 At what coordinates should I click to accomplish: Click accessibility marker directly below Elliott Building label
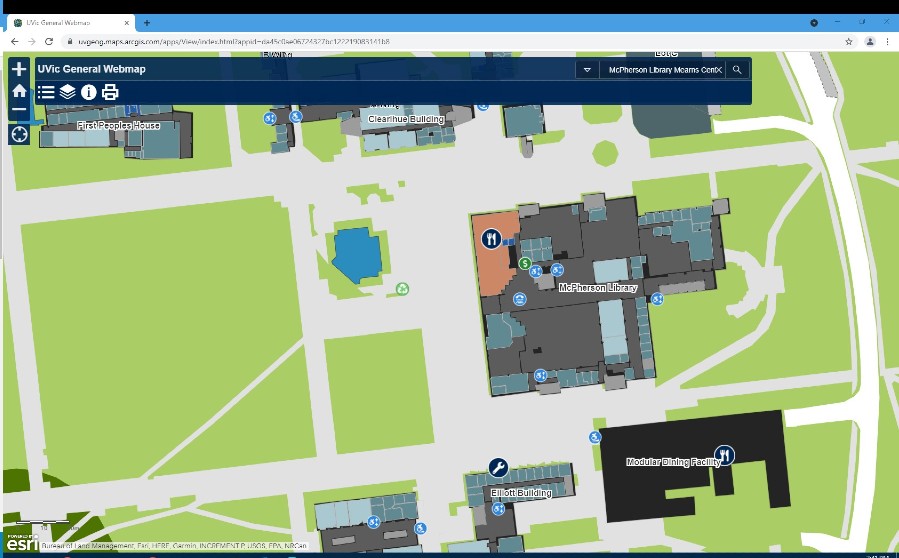[498, 508]
